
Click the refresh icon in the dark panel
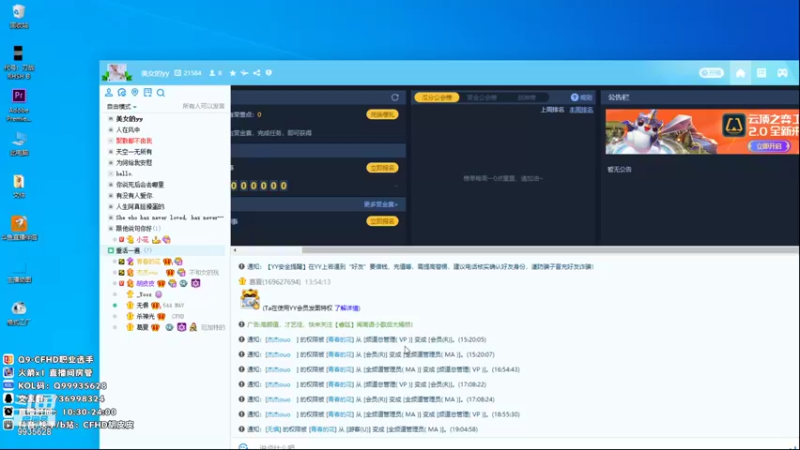pos(395,97)
